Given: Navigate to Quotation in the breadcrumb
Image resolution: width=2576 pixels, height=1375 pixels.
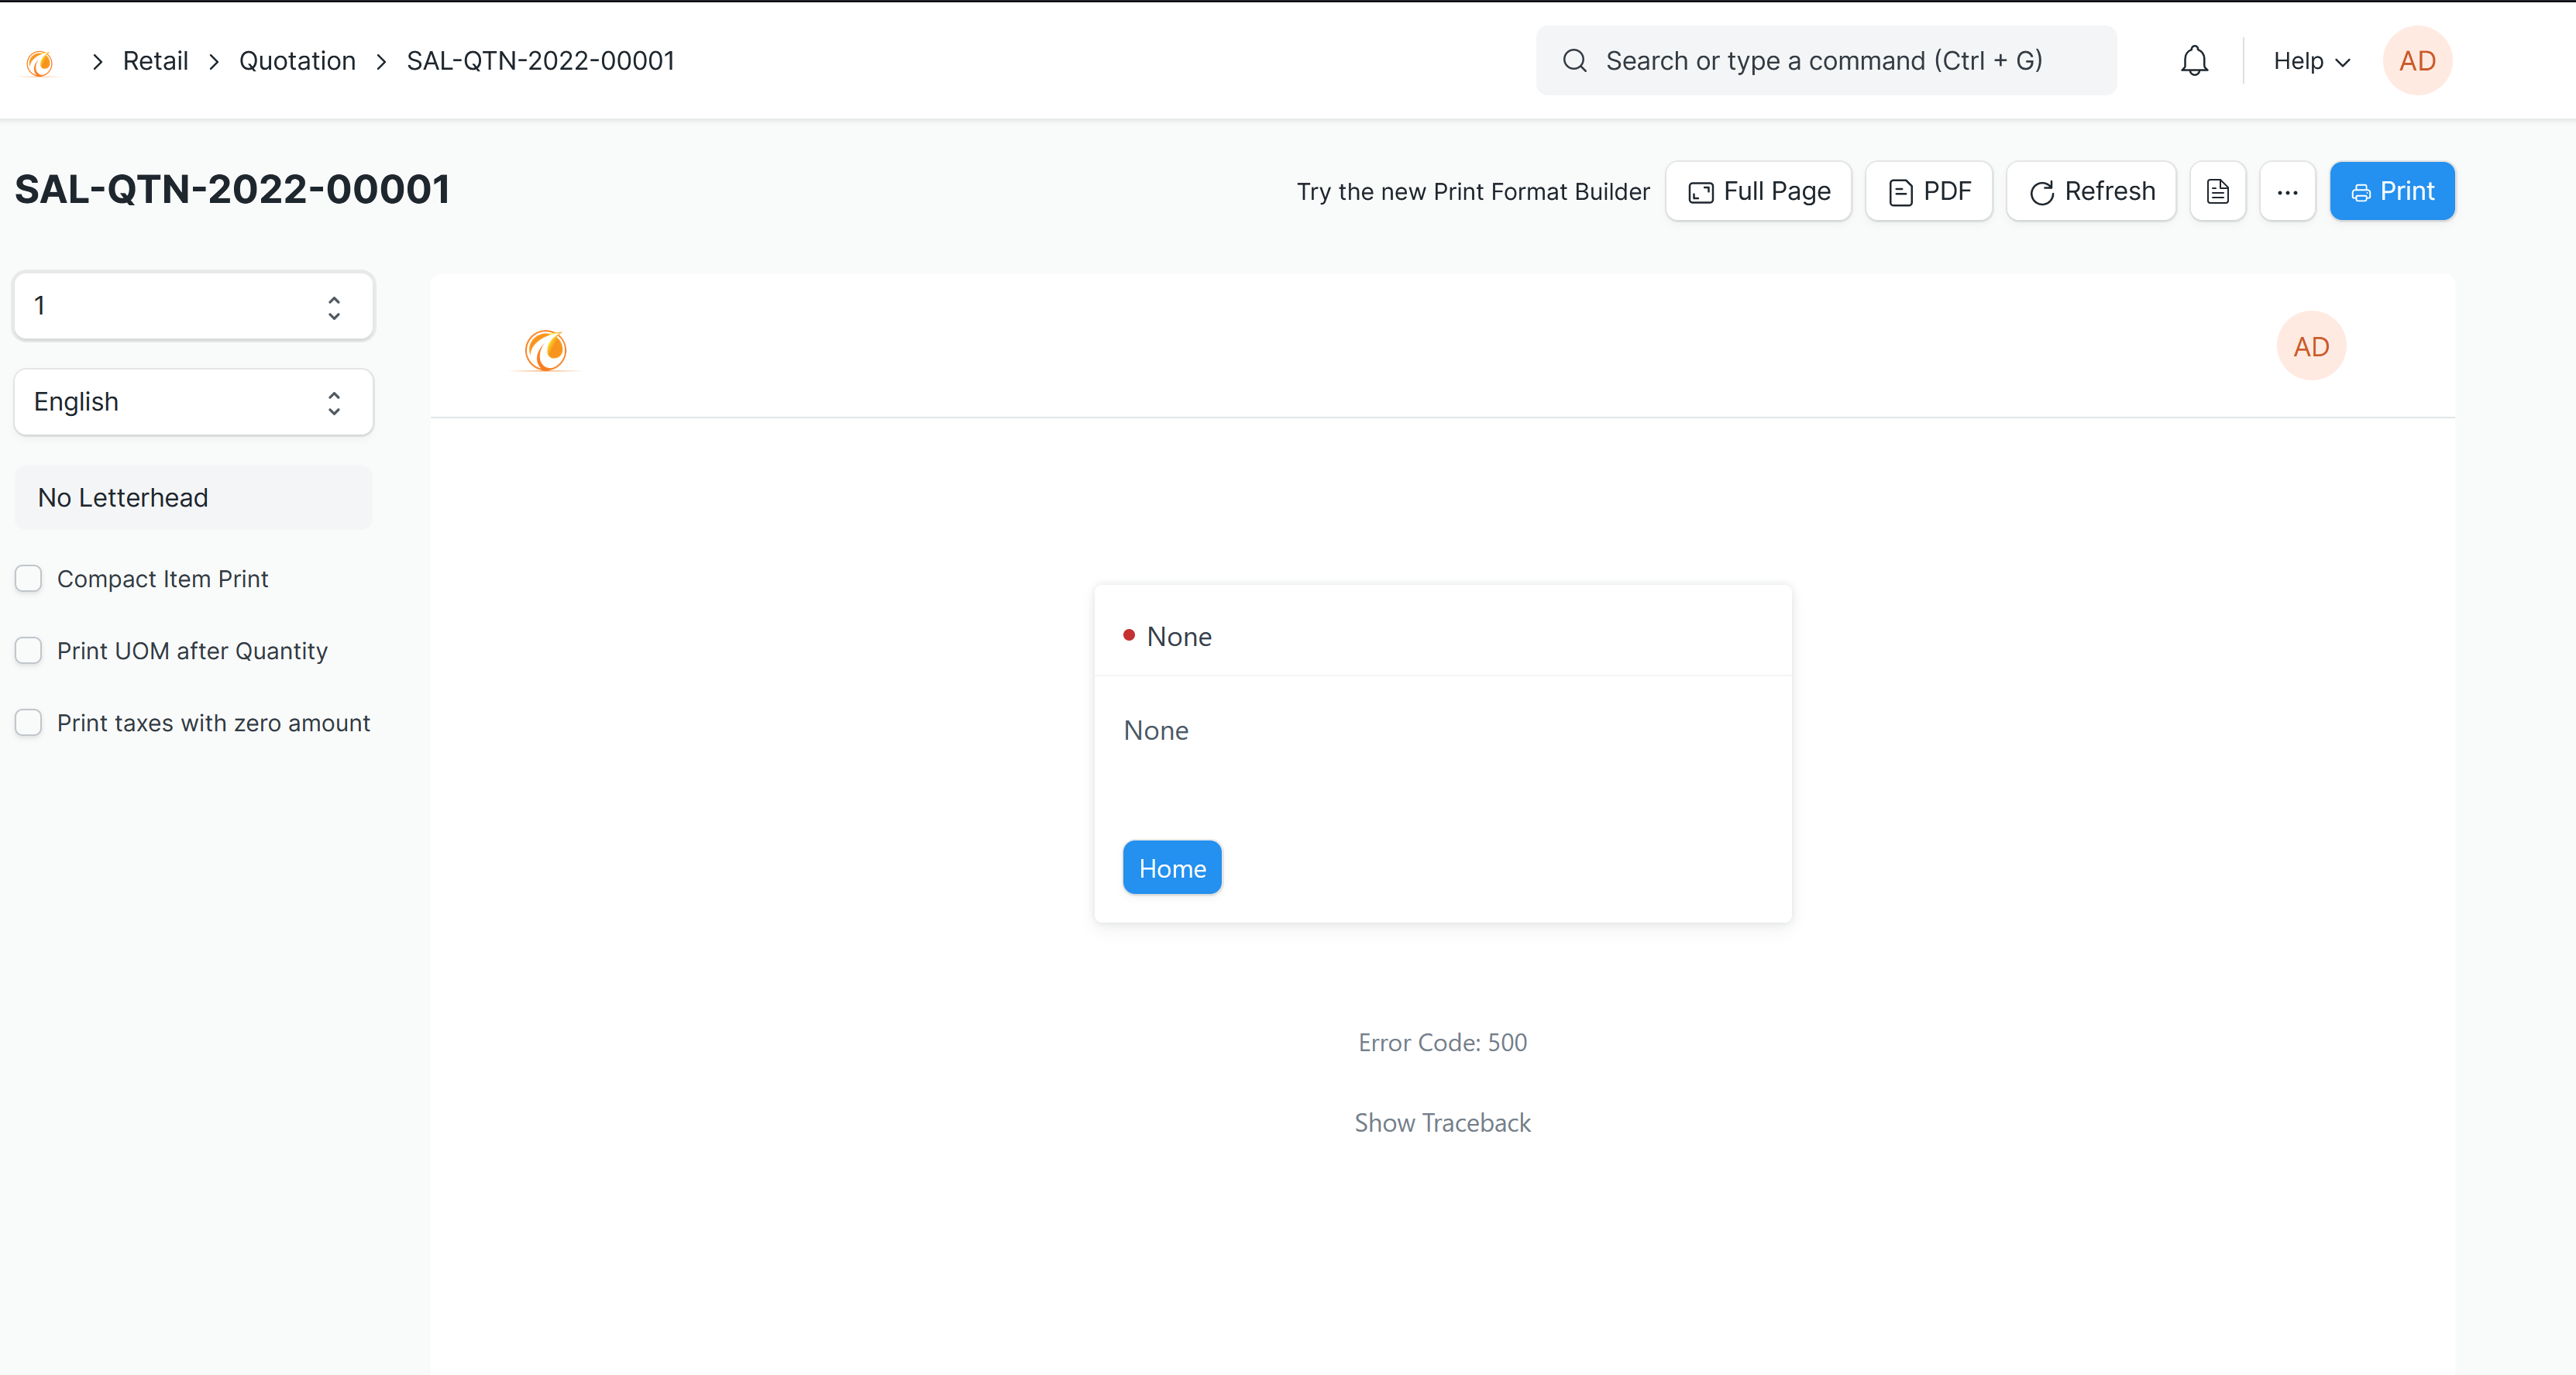Looking at the screenshot, I should 297,60.
